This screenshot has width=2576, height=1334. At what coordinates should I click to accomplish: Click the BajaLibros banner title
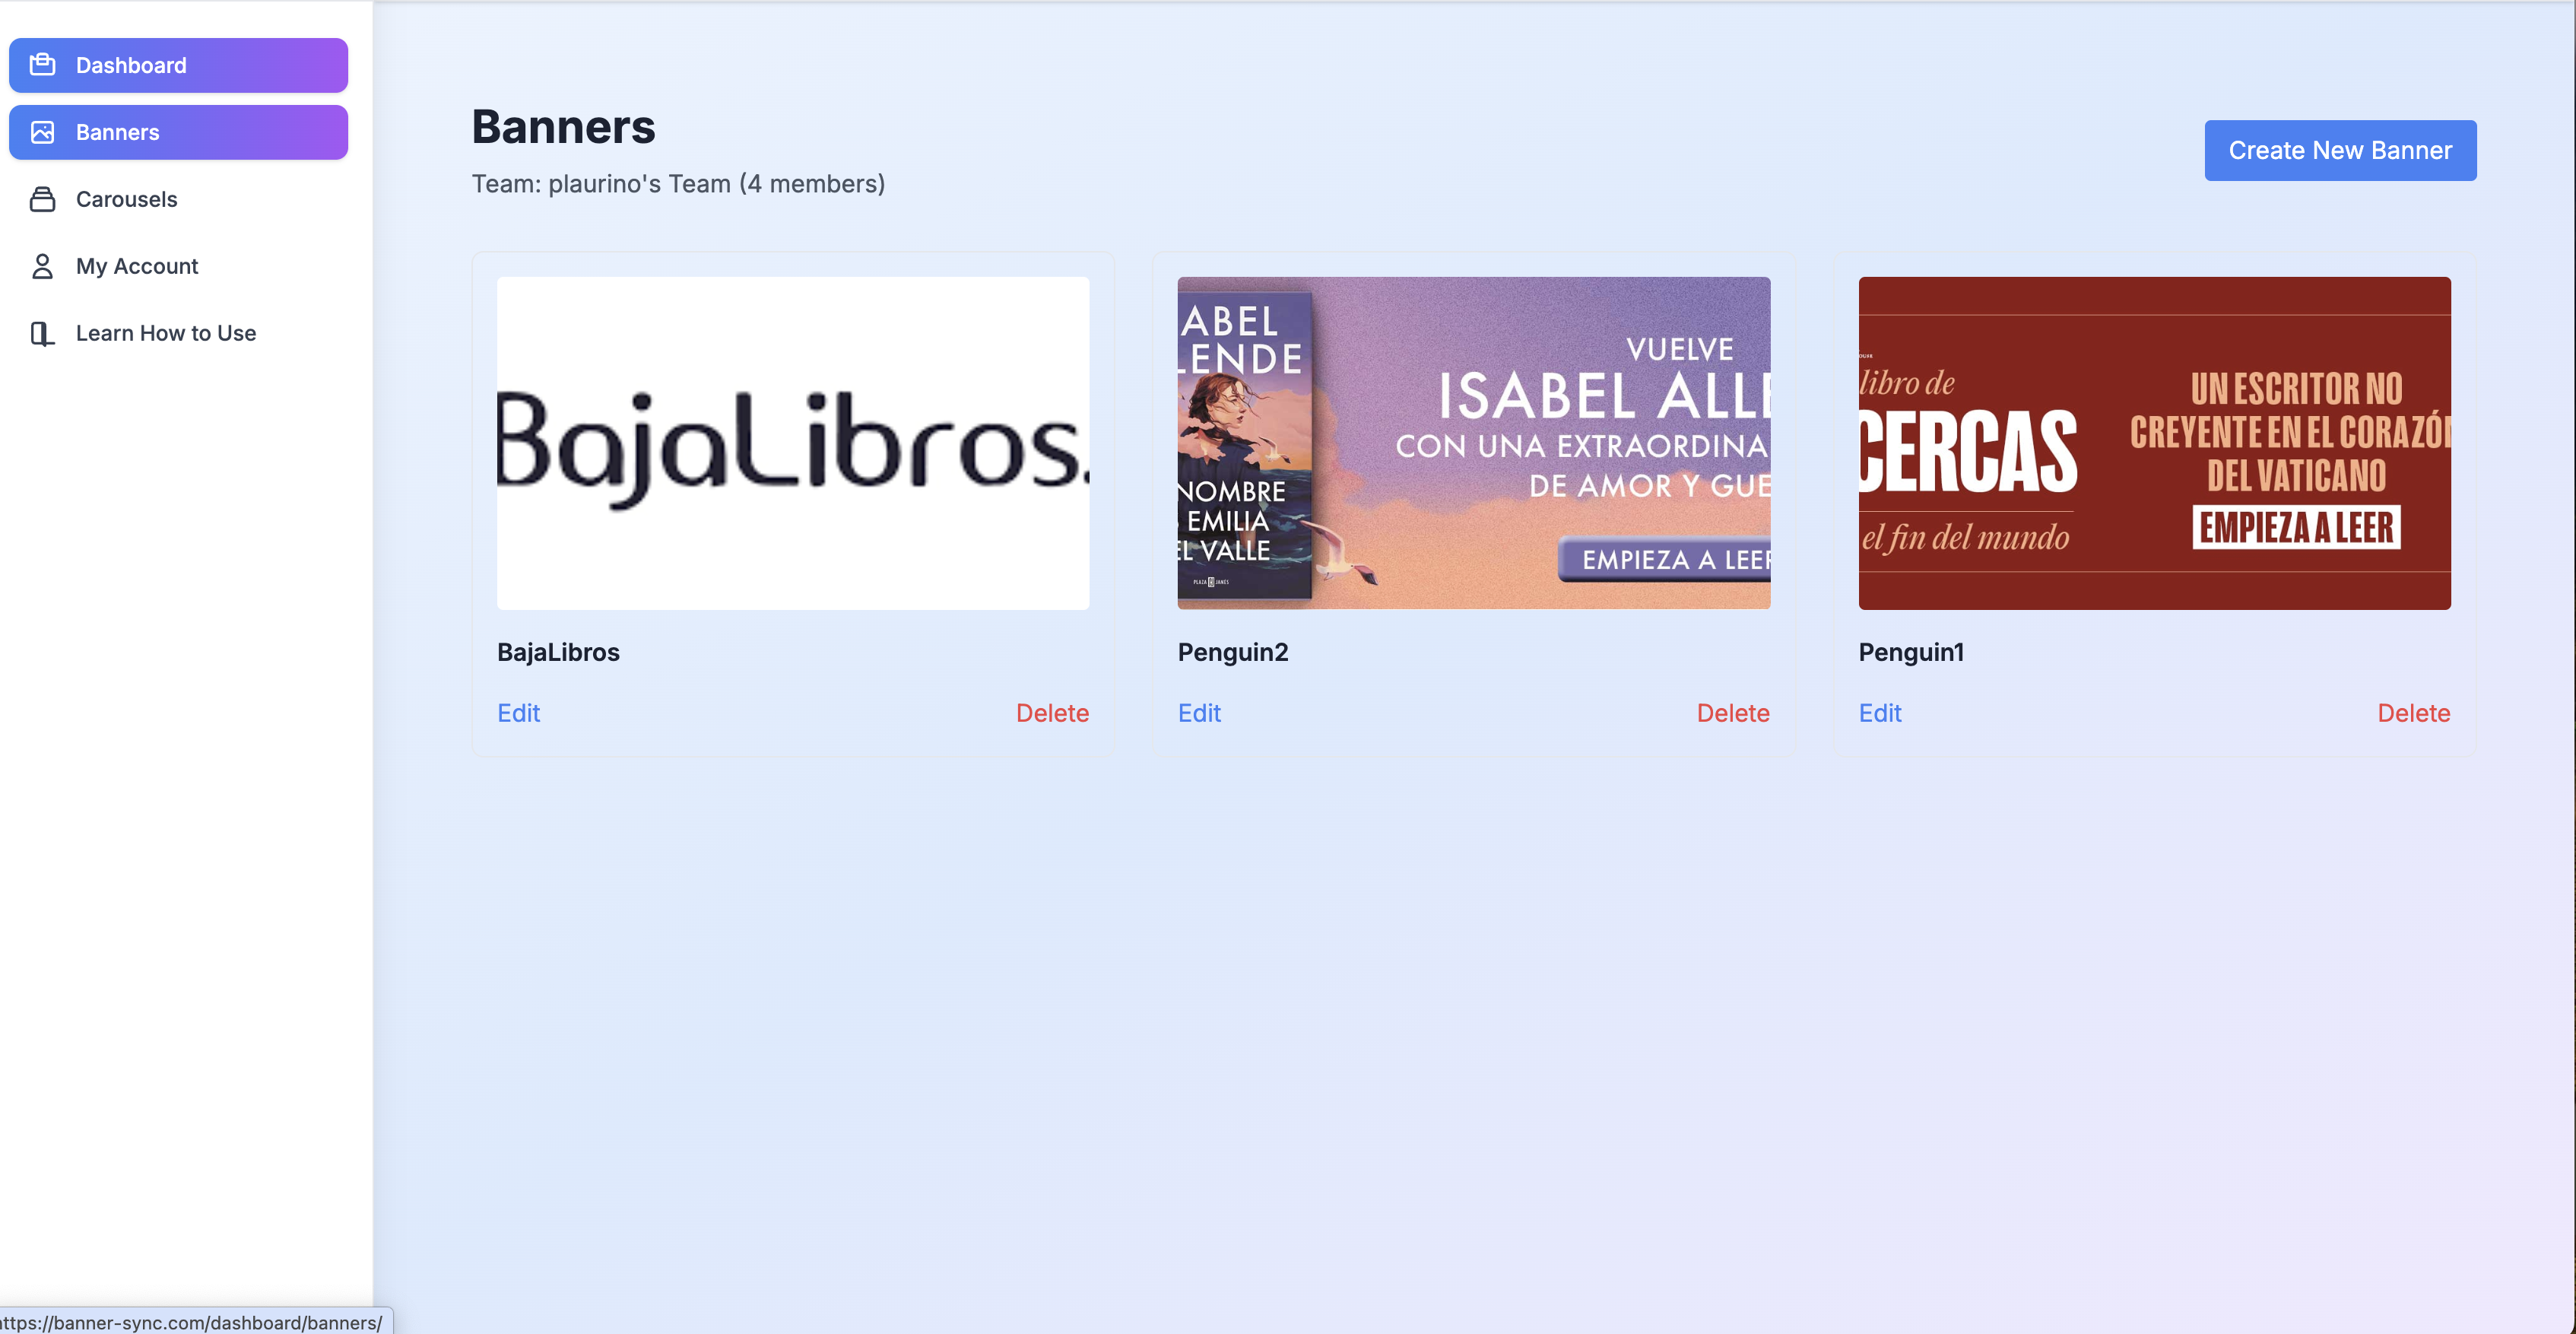coord(558,652)
